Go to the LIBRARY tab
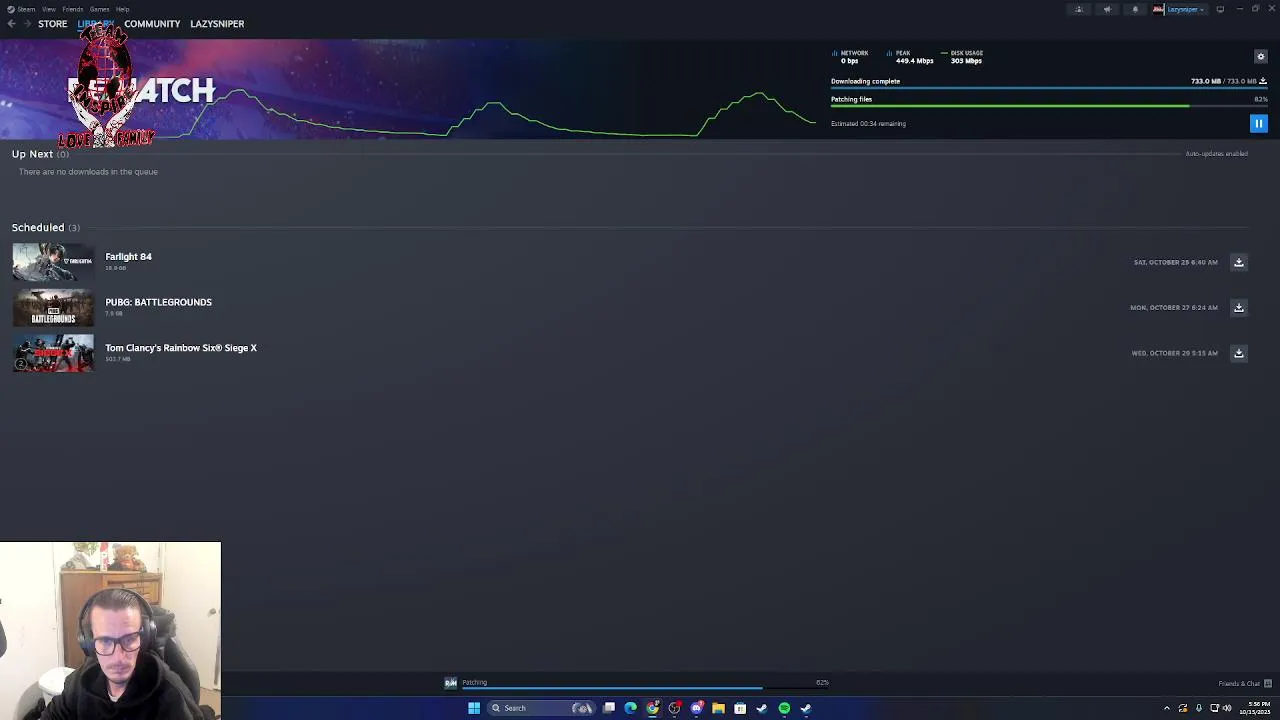This screenshot has width=1280, height=720. 95,23
